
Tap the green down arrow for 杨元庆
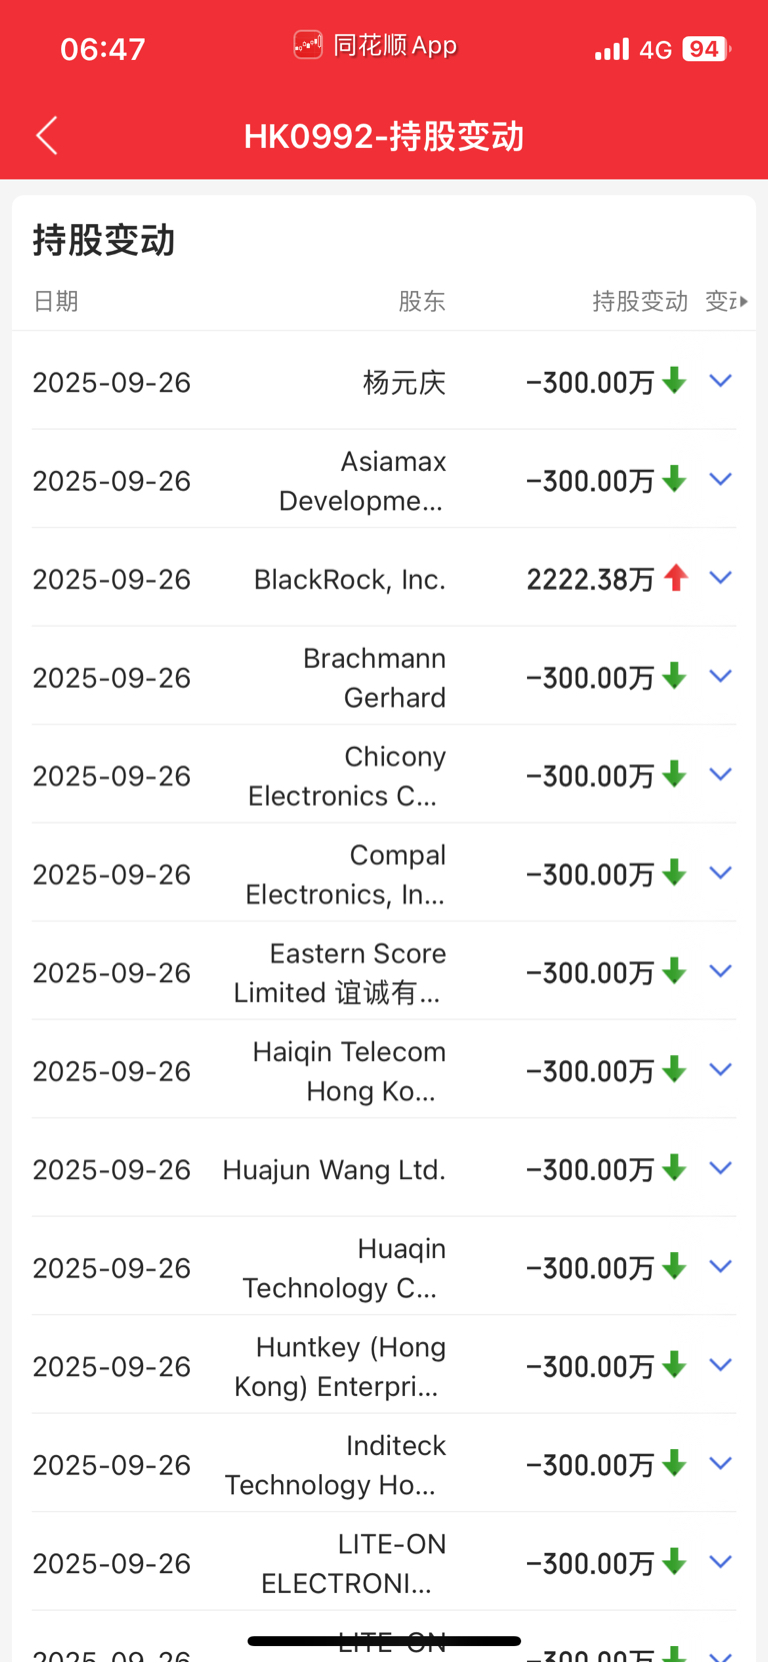(675, 381)
